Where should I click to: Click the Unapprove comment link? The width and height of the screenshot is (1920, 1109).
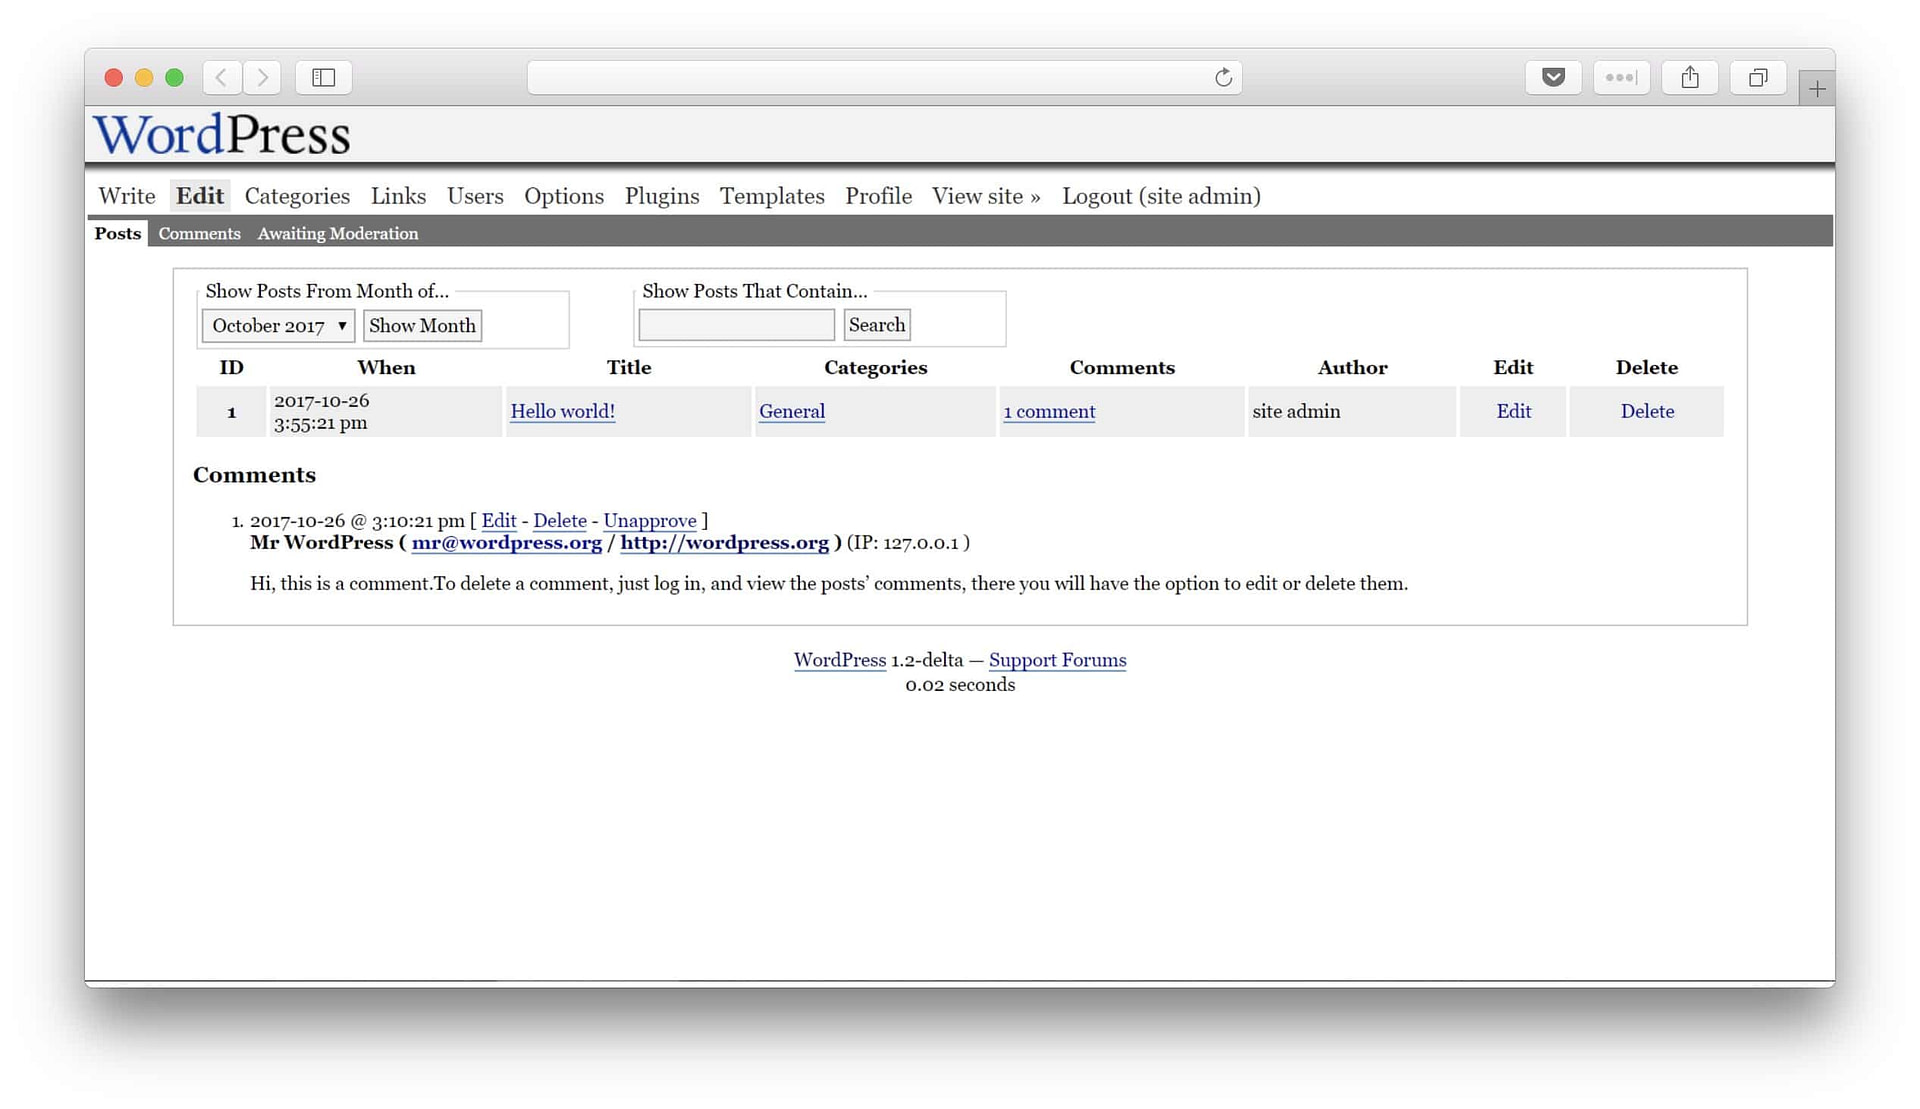click(x=650, y=520)
